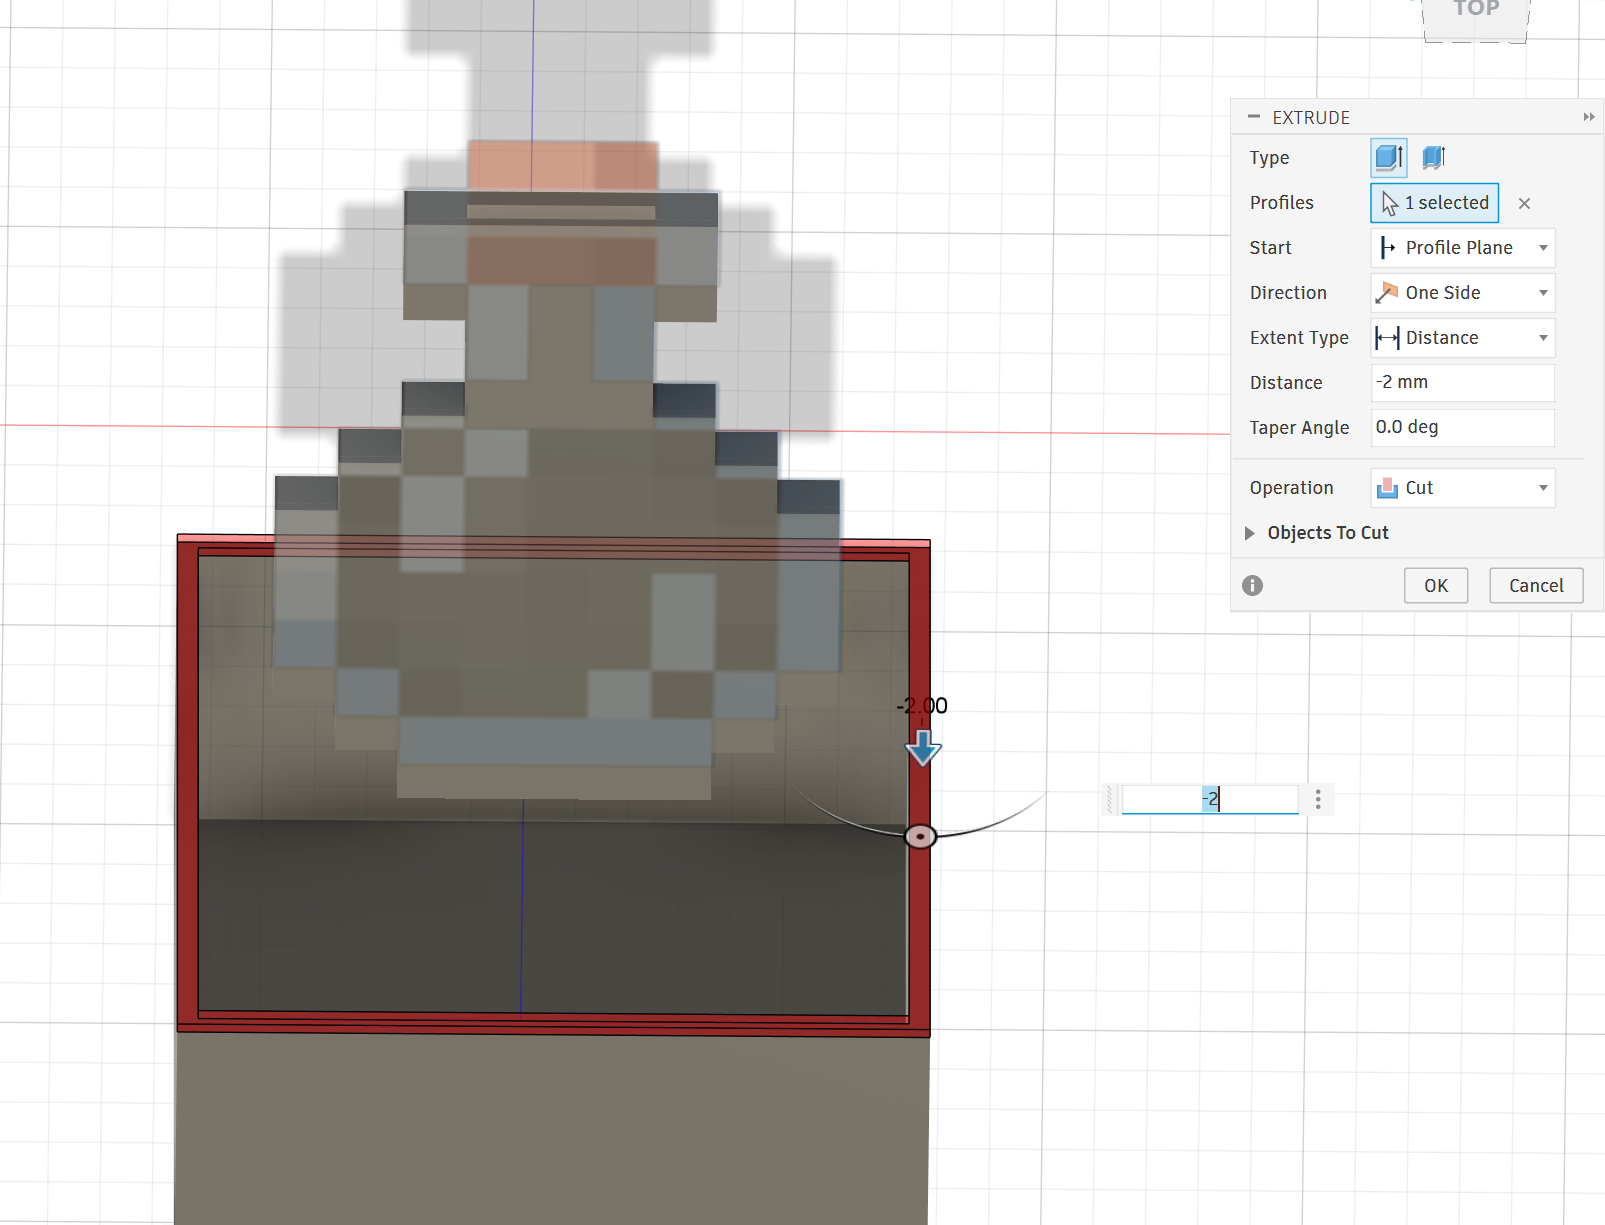Screen dimensions: 1605x1225
Task: Select the Extrude type icon
Action: point(1388,158)
